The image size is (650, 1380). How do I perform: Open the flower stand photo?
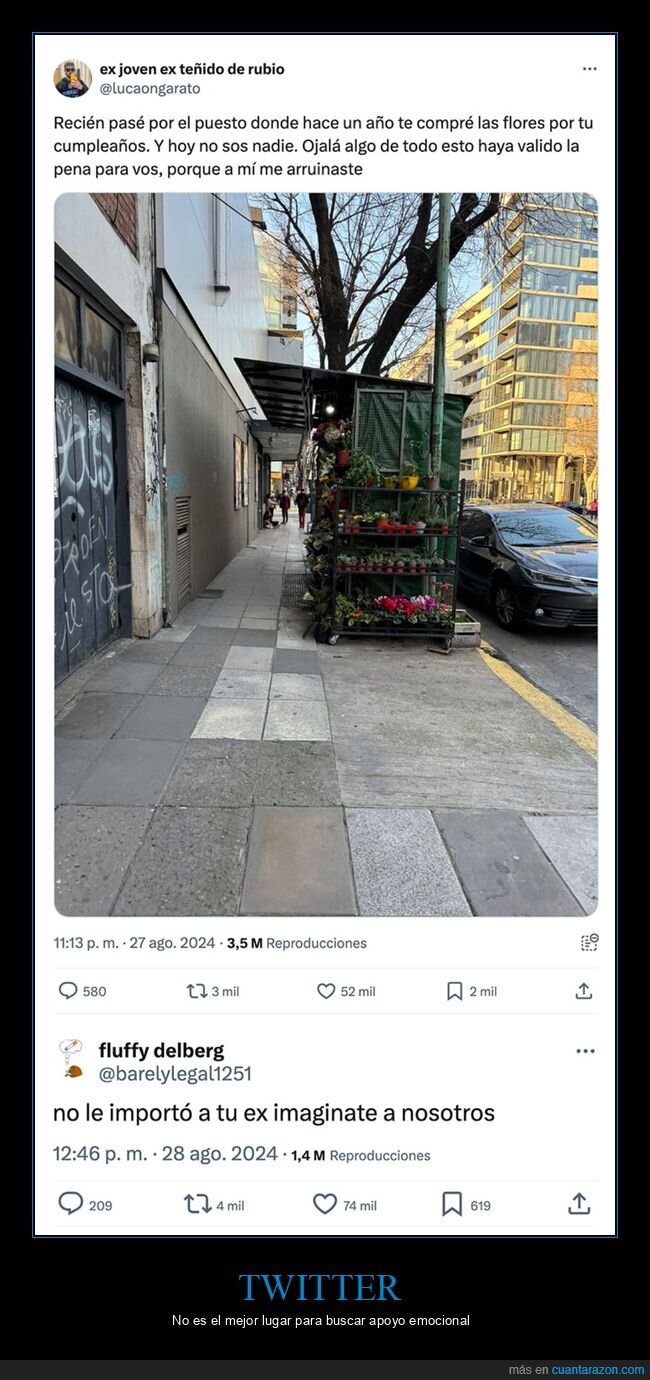click(326, 554)
